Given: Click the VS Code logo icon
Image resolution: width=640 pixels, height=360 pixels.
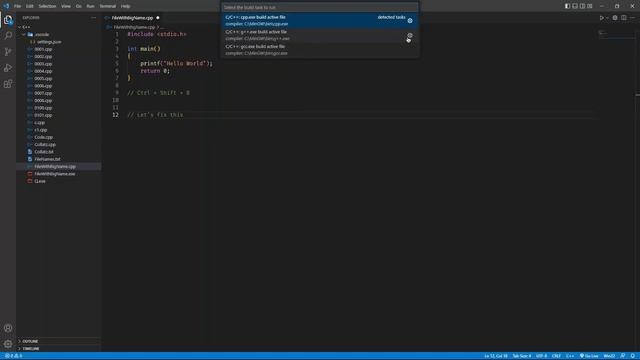Looking at the screenshot, I should pos(6,6).
